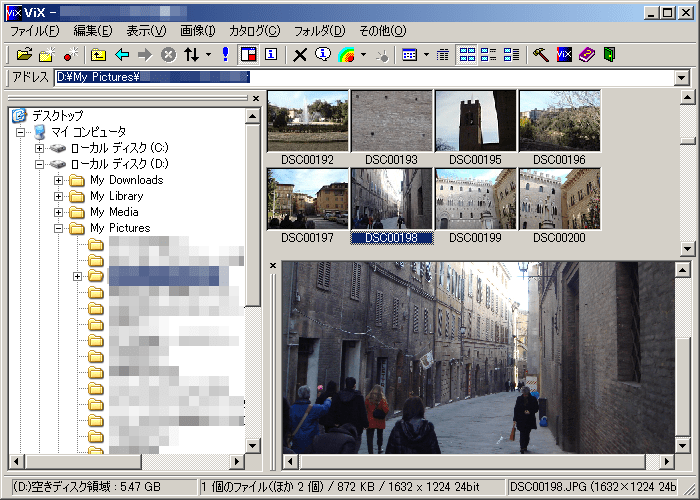The height and width of the screenshot is (500, 700).
Task: Open the フォルダ(D) menu
Action: [x=320, y=31]
